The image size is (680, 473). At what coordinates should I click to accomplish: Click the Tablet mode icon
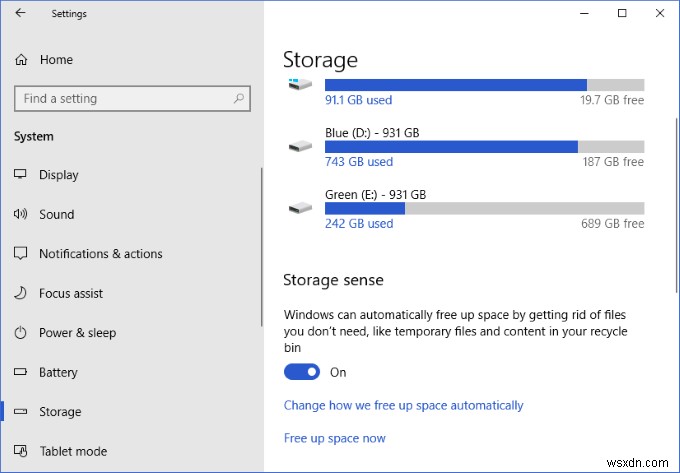[x=20, y=451]
